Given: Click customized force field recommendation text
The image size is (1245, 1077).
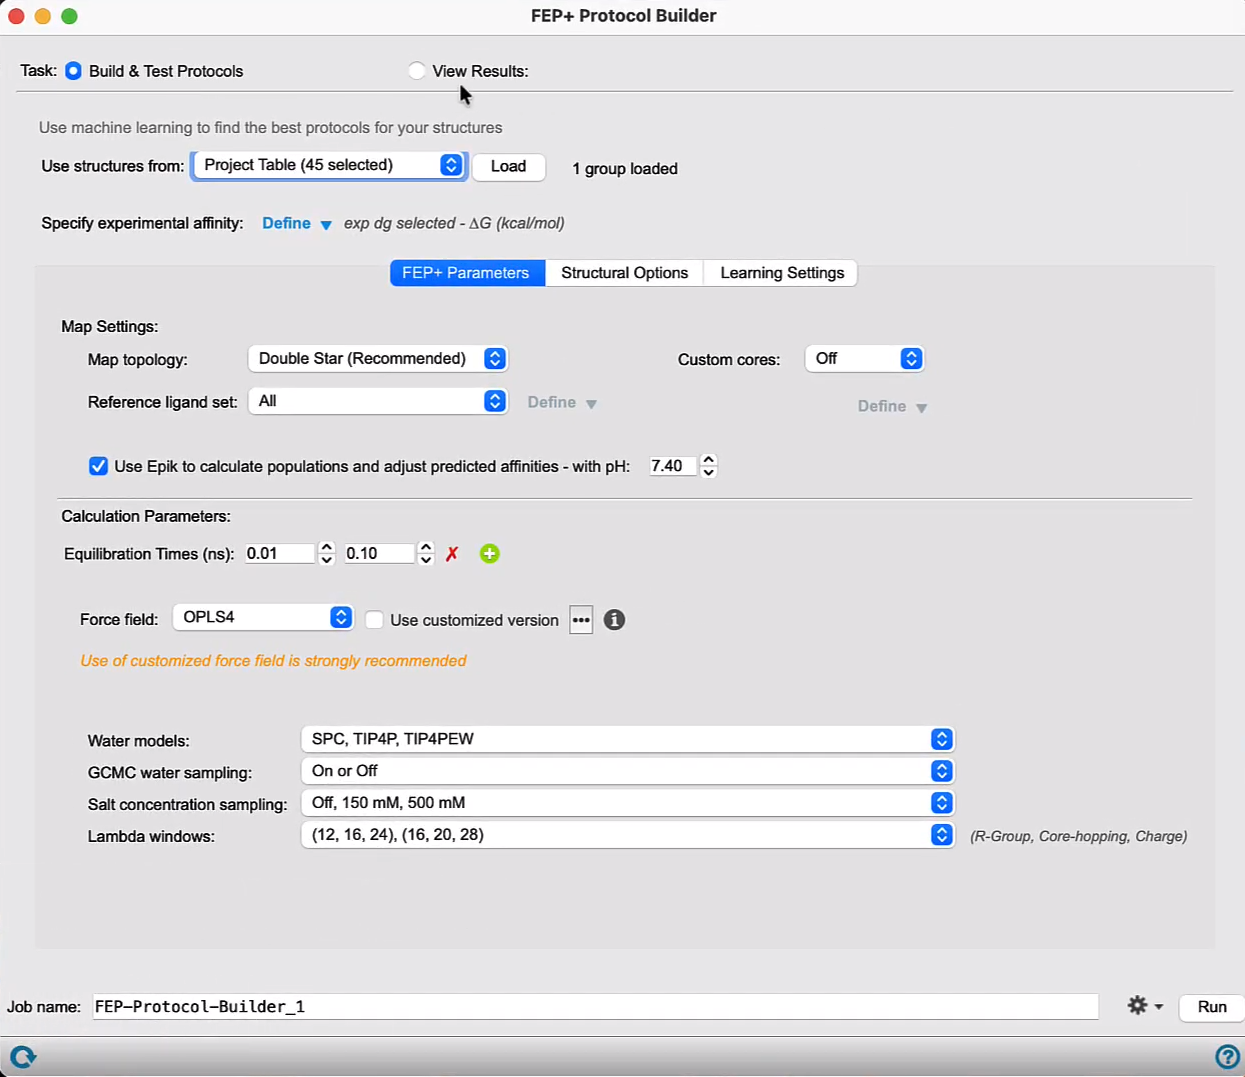Looking at the screenshot, I should tap(273, 661).
